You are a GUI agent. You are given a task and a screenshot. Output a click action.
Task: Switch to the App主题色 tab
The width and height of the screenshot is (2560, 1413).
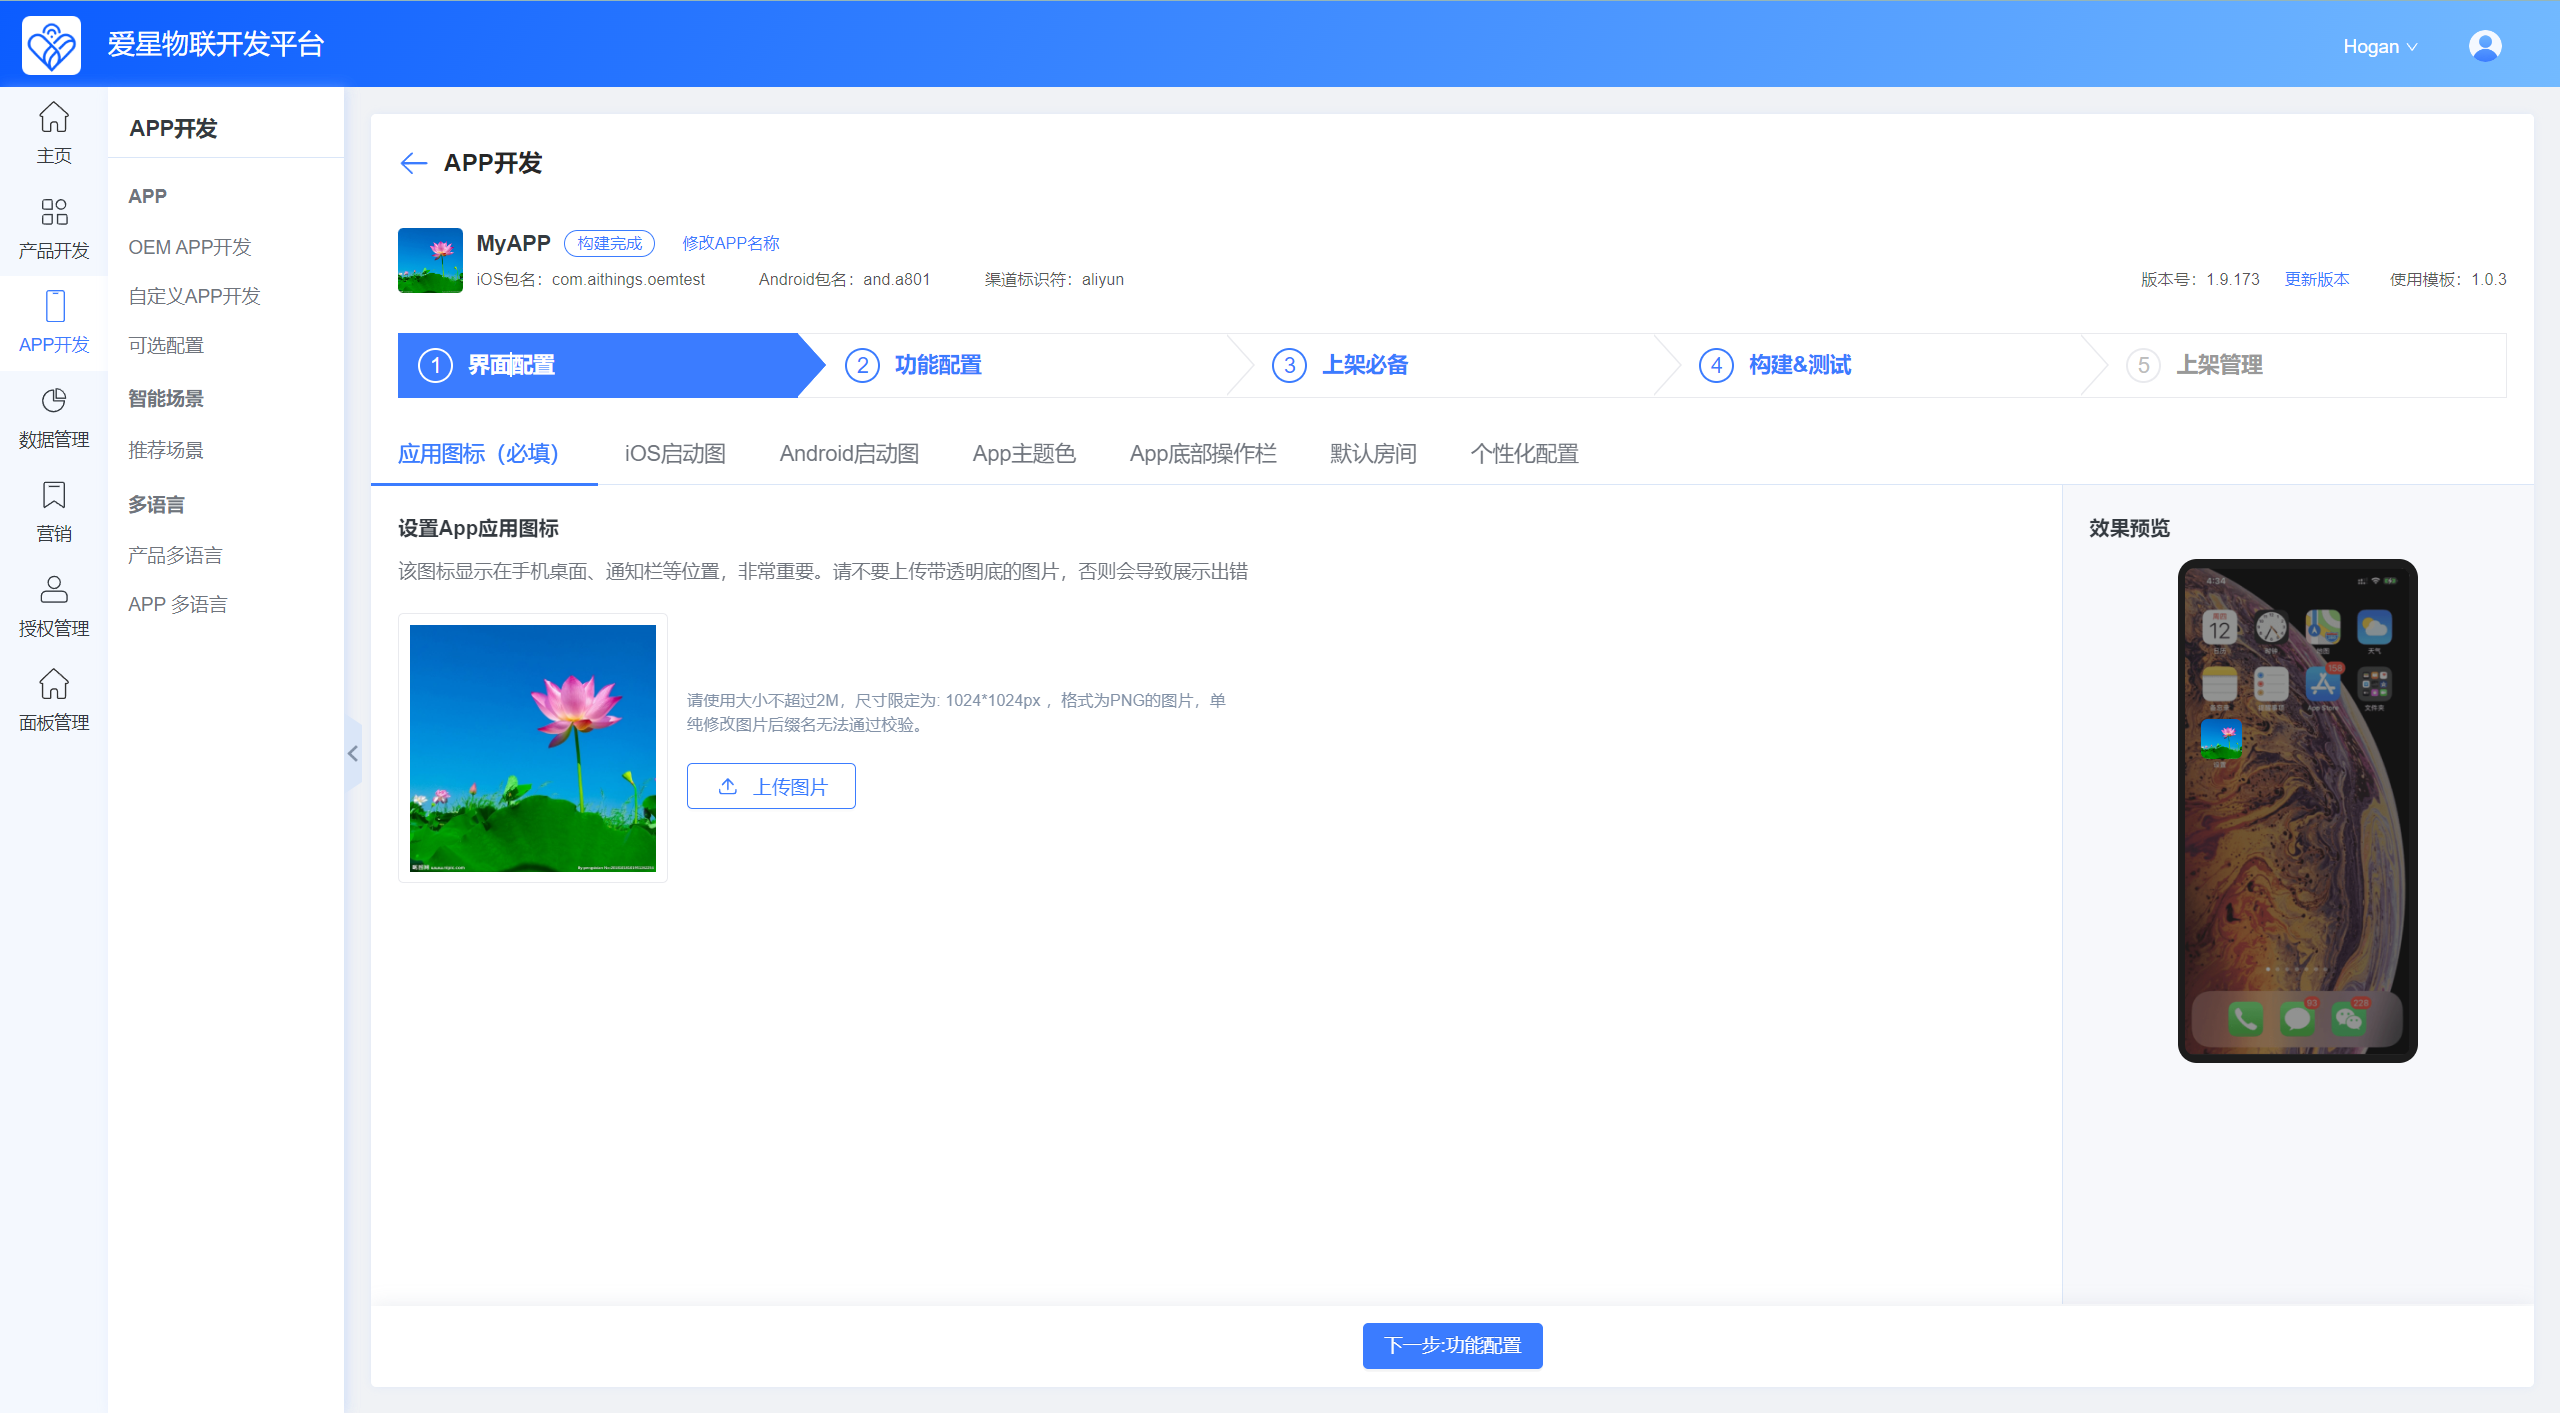(1023, 454)
